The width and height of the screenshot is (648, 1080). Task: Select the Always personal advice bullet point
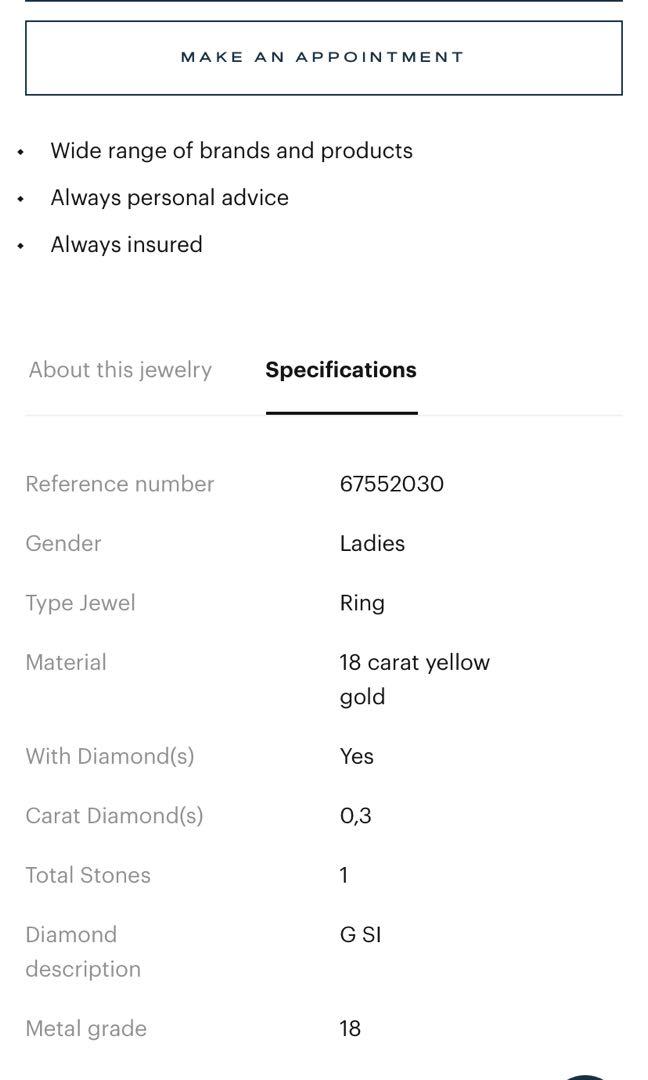pyautogui.click(x=169, y=198)
